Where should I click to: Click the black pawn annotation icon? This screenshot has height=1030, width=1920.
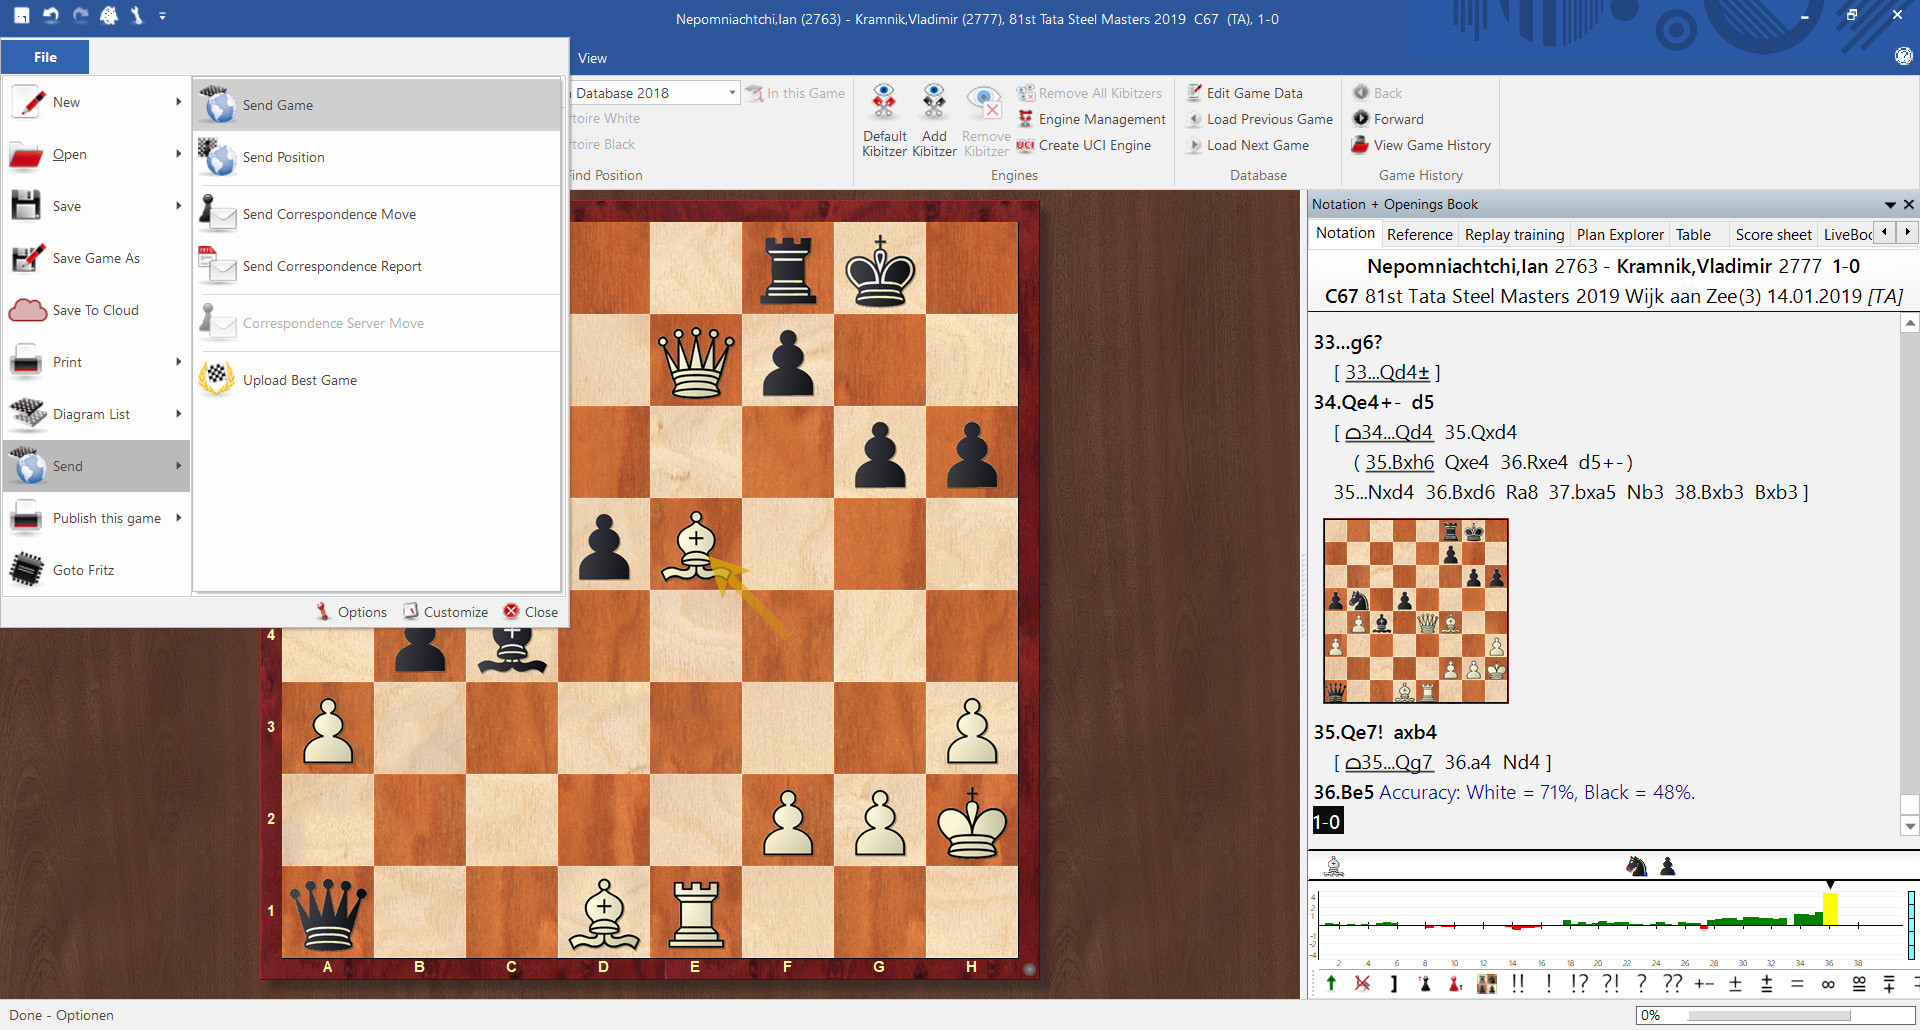(x=1424, y=983)
